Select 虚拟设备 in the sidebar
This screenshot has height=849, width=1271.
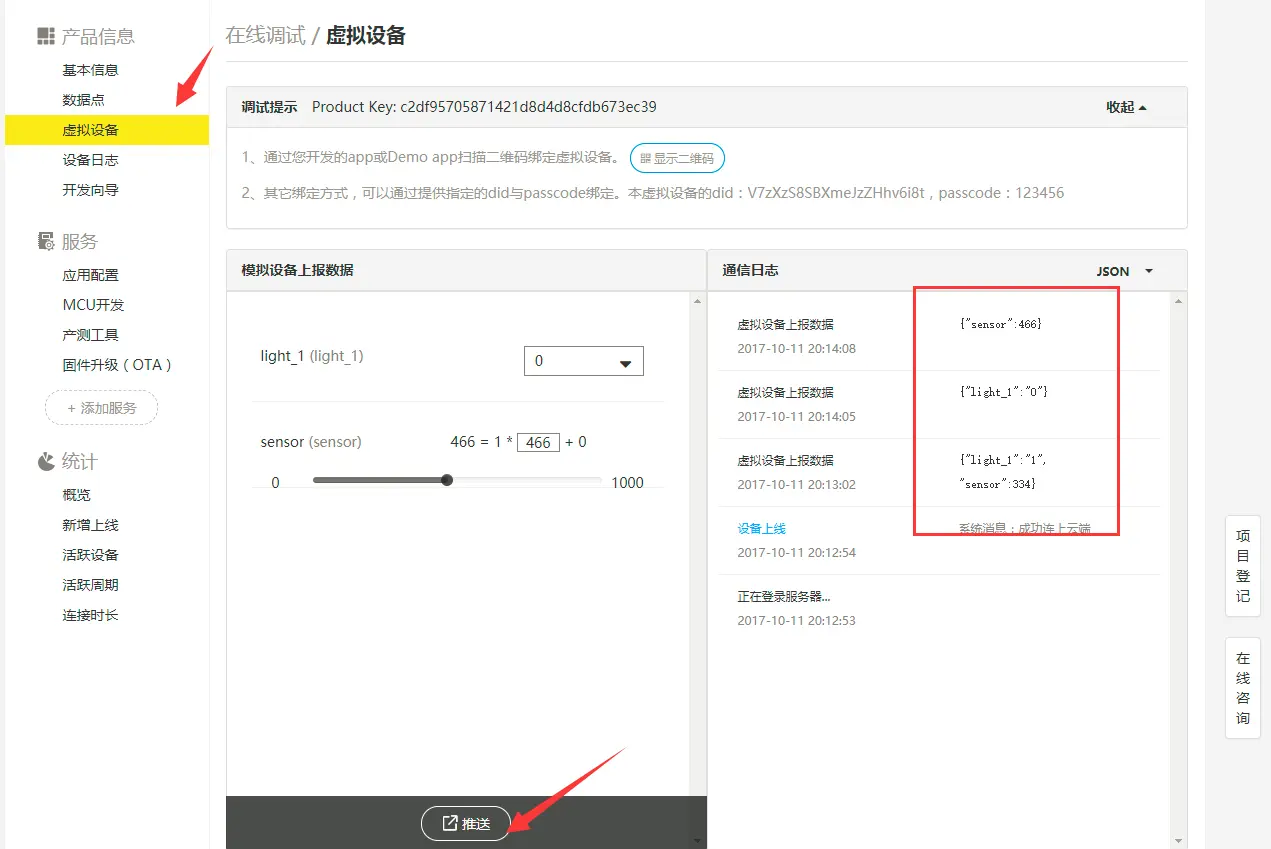(x=107, y=130)
